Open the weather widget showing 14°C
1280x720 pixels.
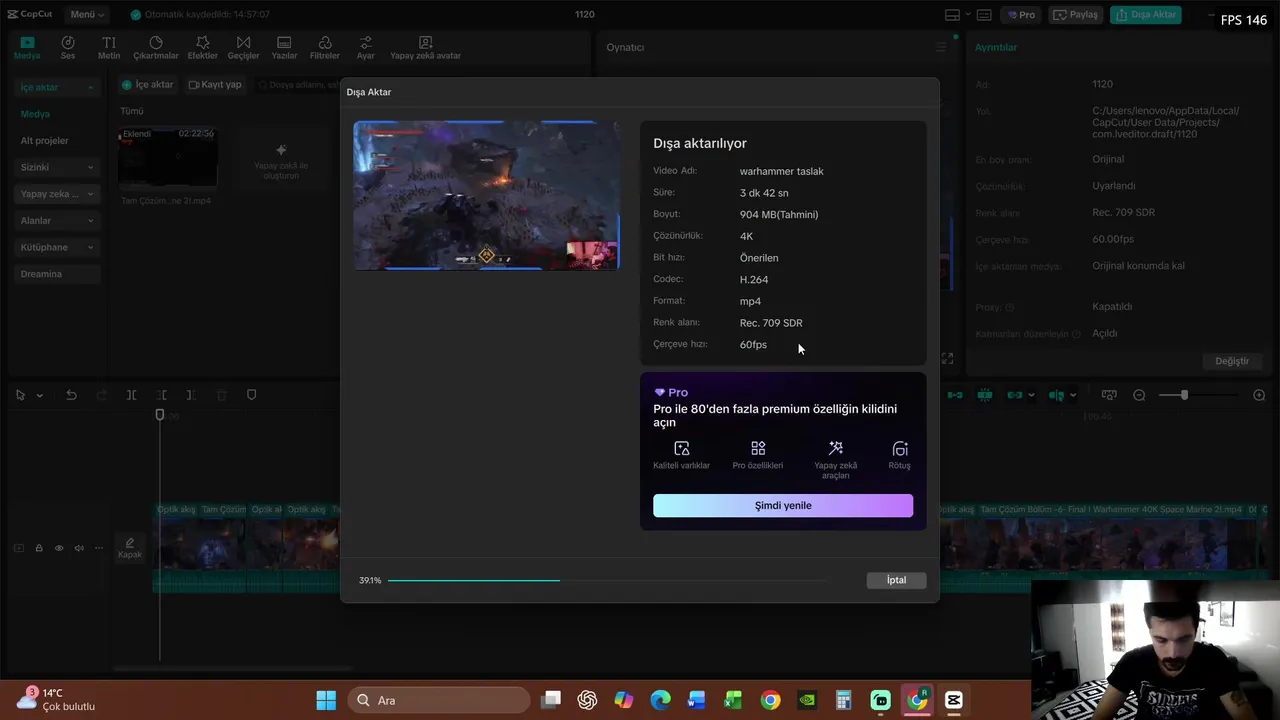click(x=57, y=699)
